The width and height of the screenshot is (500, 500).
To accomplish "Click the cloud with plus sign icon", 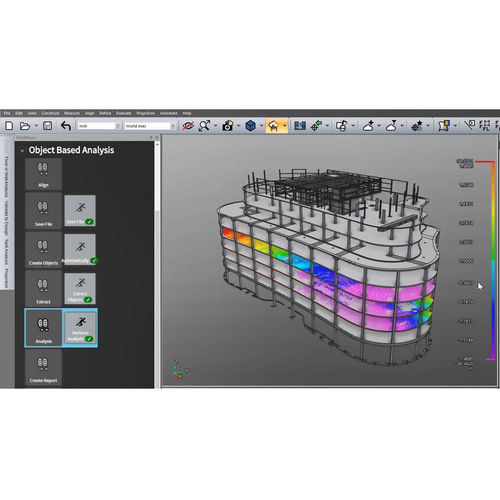I will point(368,126).
